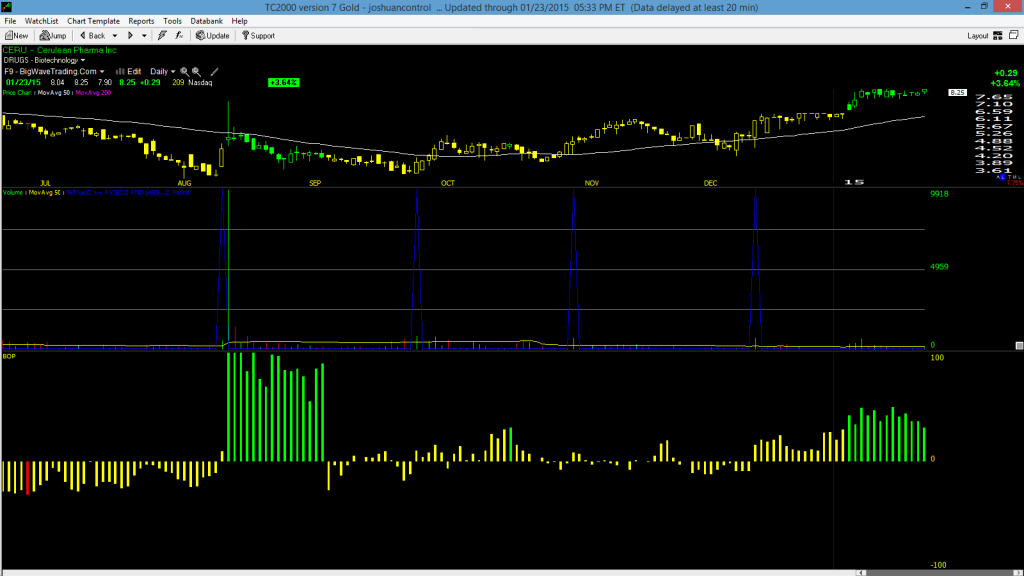Screen dimensions: 1024x576
Task: Open the Chart Template menu
Action: click(93, 21)
